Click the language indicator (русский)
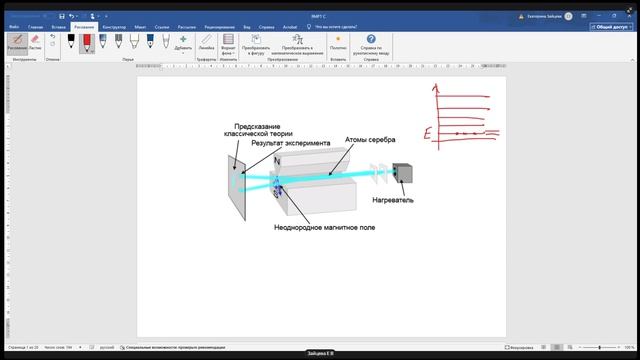The width and height of the screenshot is (640, 360). click(107, 347)
